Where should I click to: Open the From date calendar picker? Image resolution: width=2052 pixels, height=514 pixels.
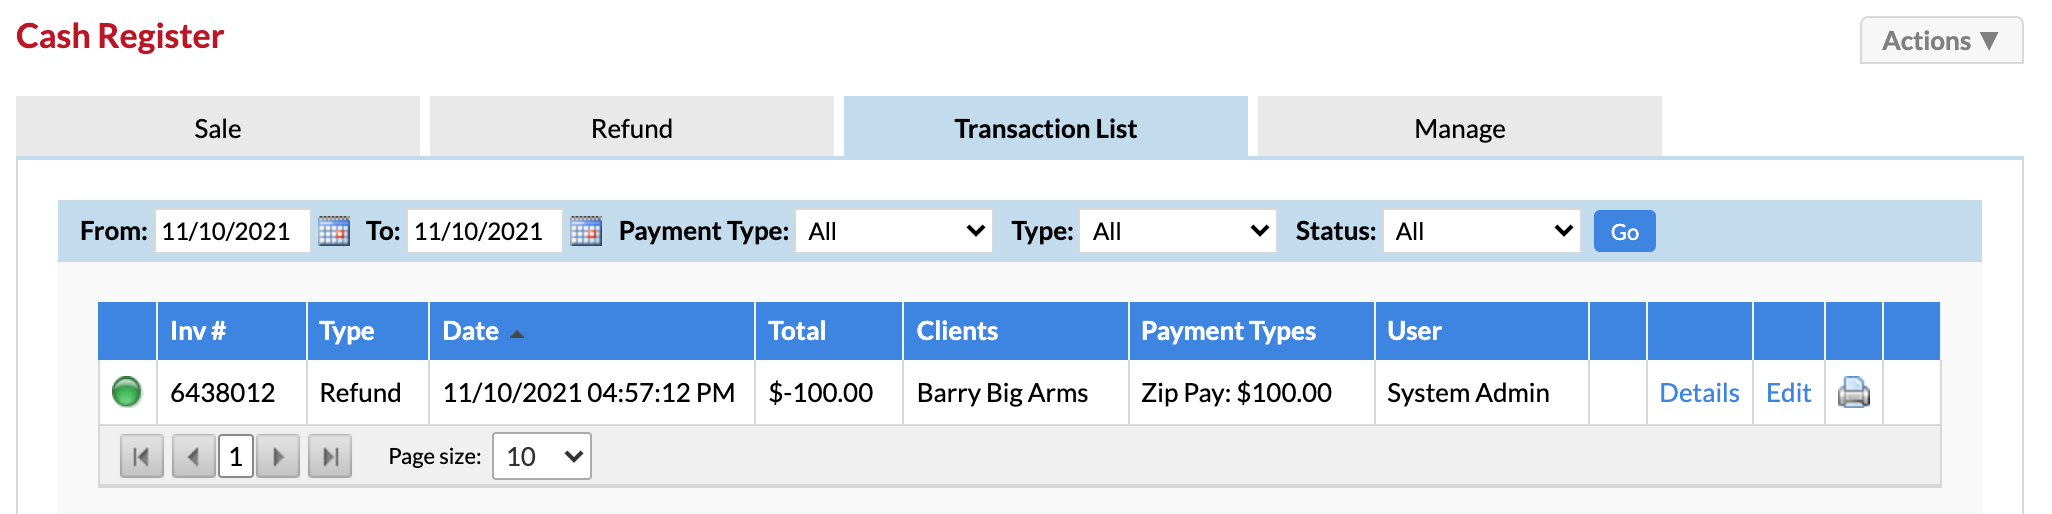pyautogui.click(x=334, y=231)
